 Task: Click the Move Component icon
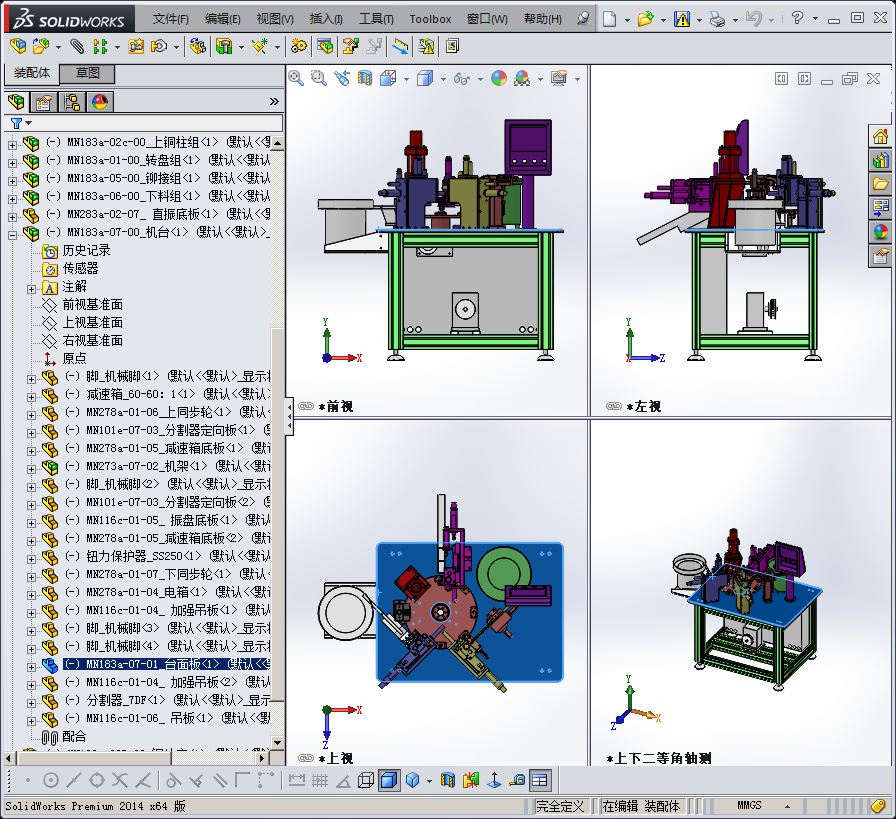coord(159,46)
